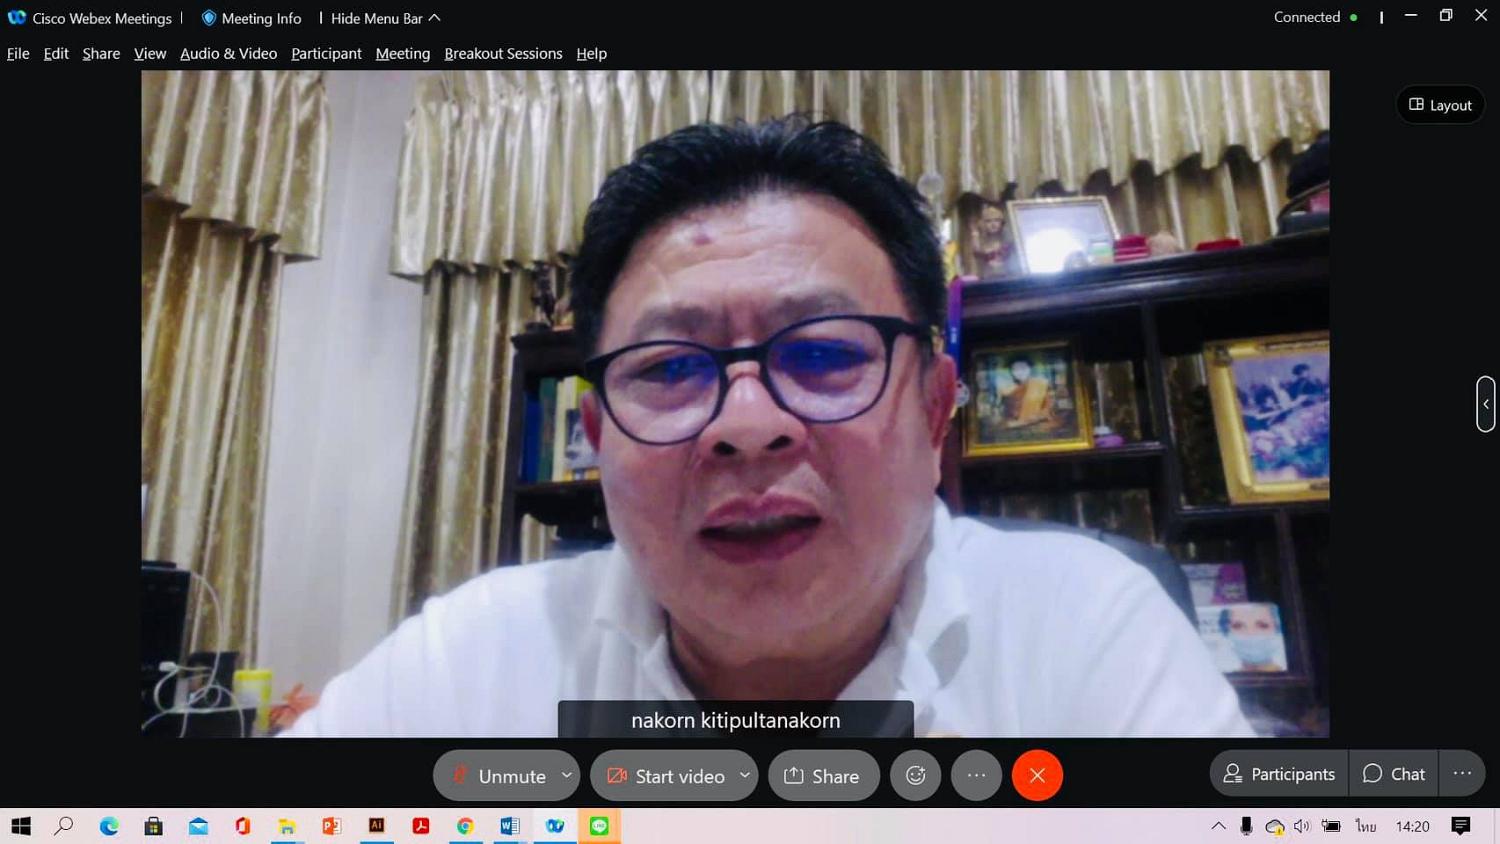Switch to Google Chrome in taskbar
This screenshot has height=844, width=1500.
pyautogui.click(x=465, y=826)
